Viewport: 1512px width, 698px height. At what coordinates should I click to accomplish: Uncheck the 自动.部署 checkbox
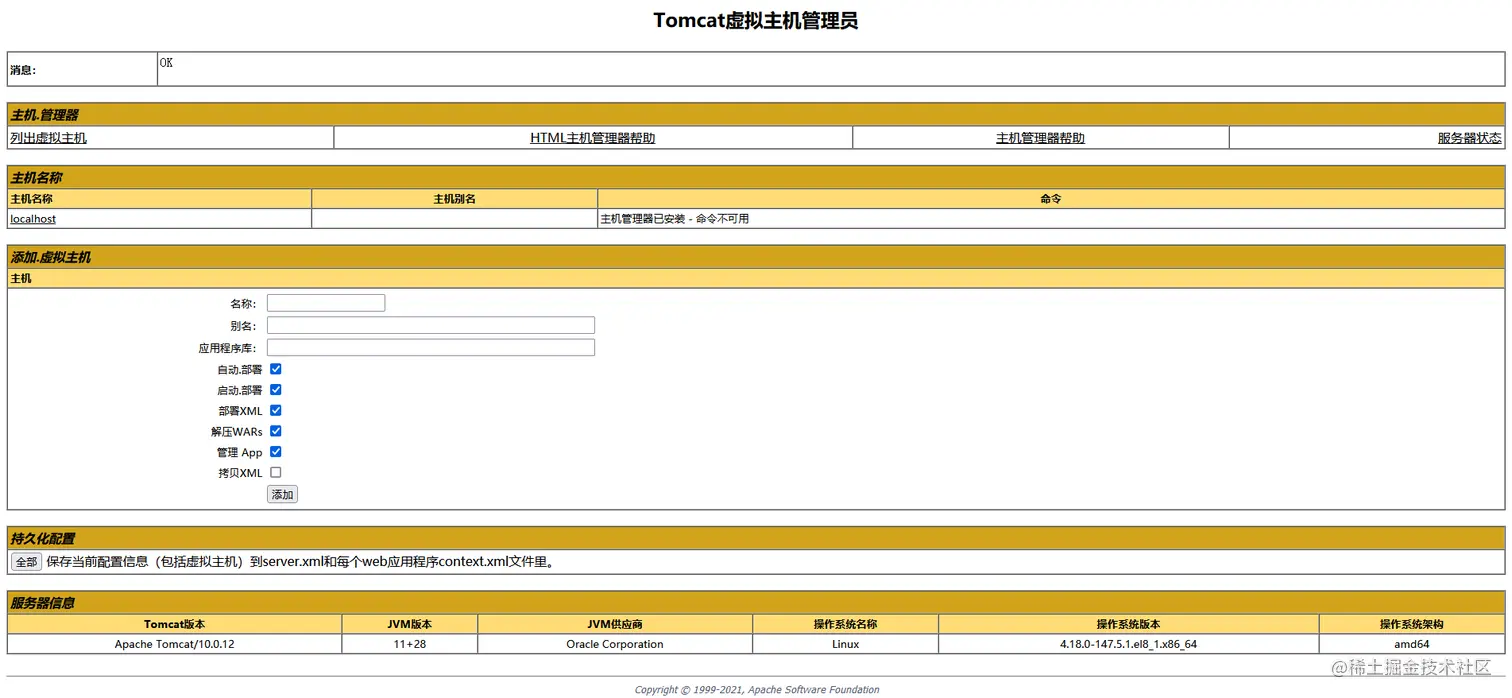tap(276, 369)
